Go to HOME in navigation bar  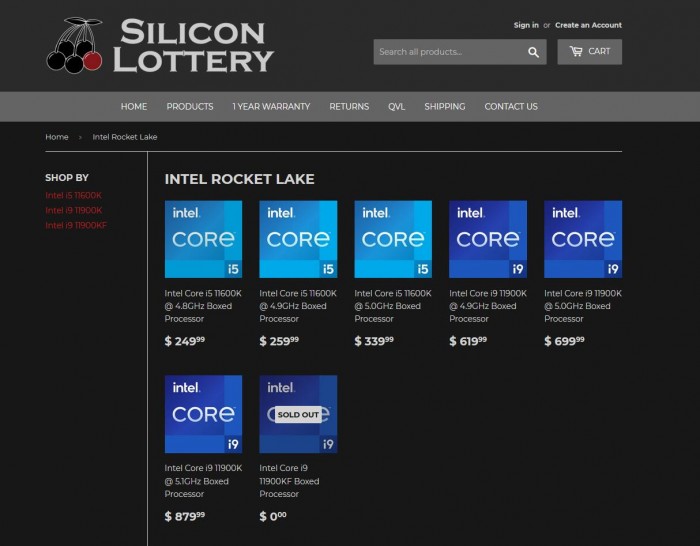pyautogui.click(x=134, y=107)
